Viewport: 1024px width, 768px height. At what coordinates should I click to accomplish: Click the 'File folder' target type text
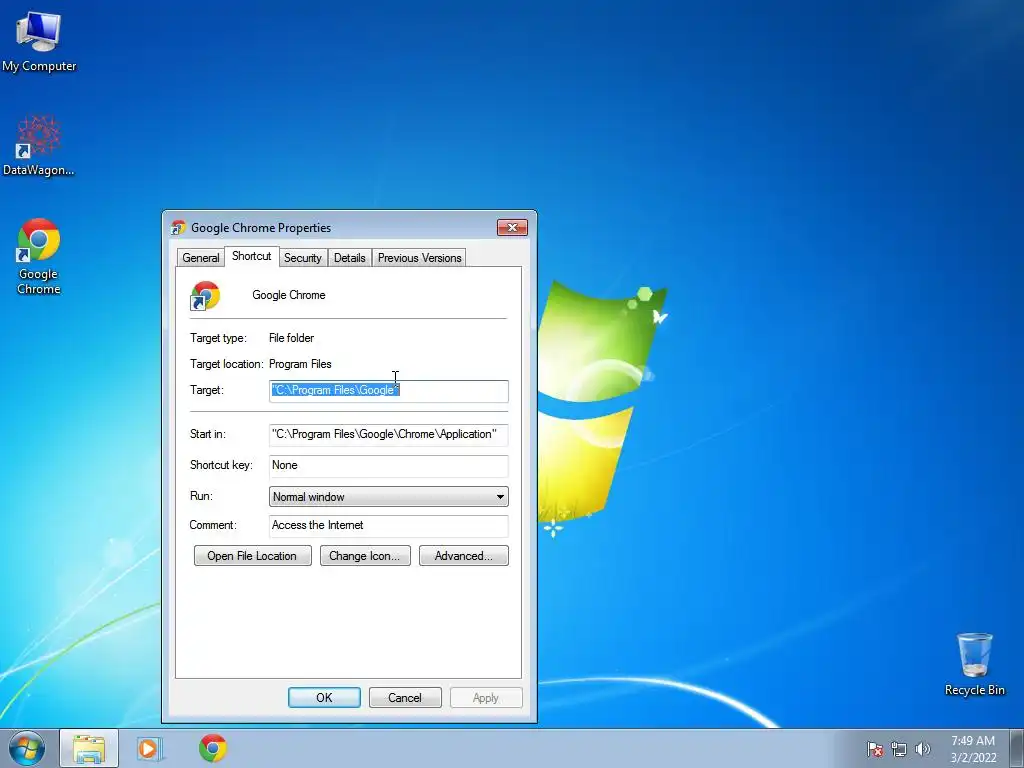[291, 338]
